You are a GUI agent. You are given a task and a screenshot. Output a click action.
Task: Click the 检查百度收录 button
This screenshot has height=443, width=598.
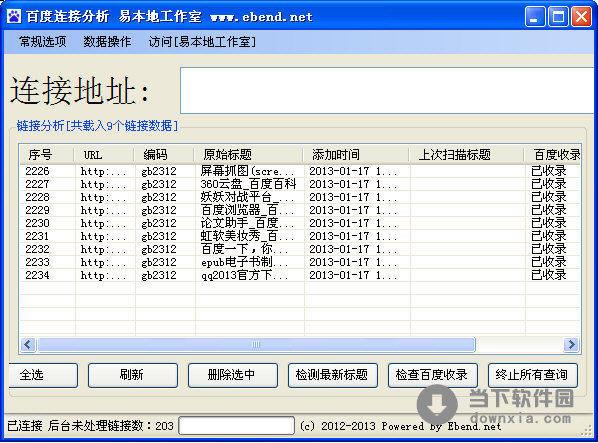[432, 375]
